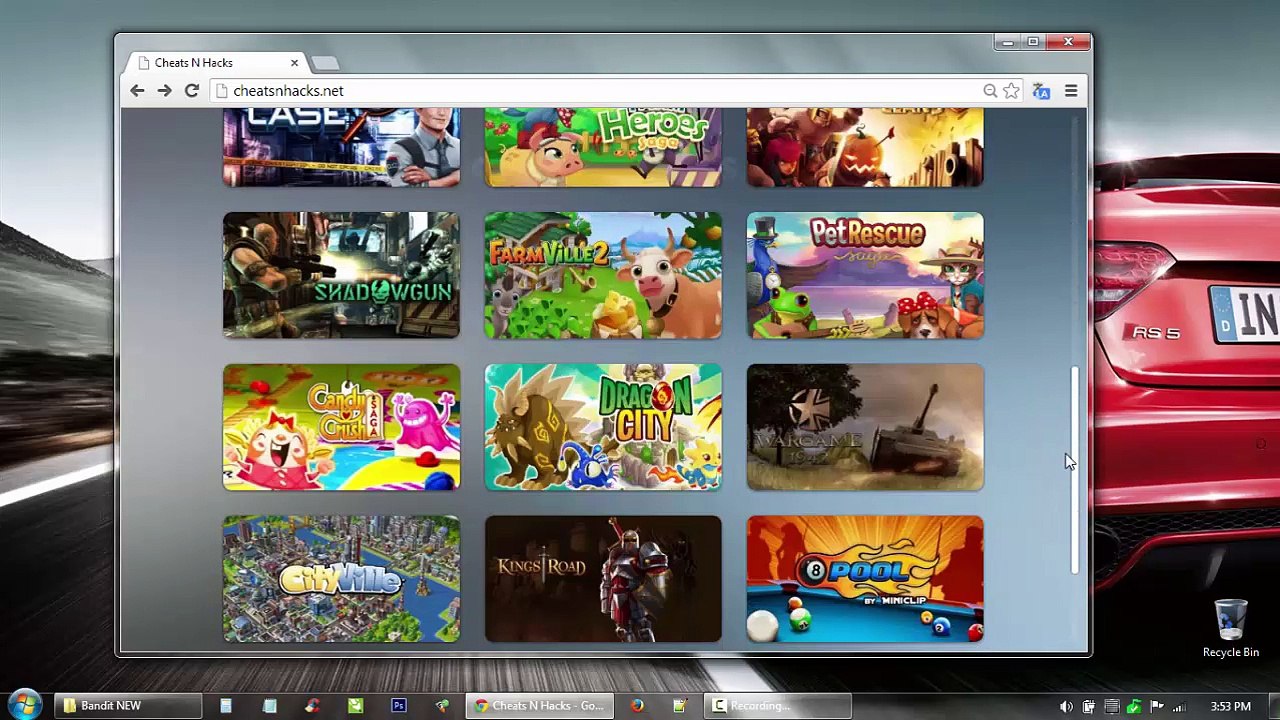Open the Firefox taskbar icon
Viewport: 1280px width, 720px height.
[637, 706]
